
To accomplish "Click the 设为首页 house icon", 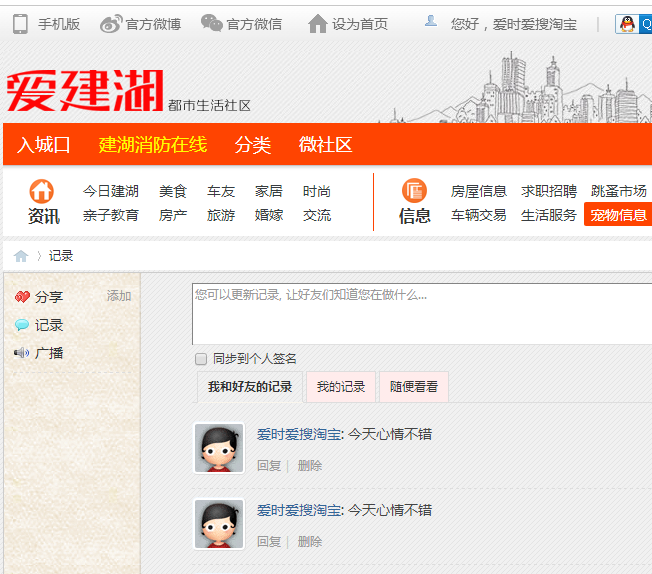I will [x=318, y=23].
